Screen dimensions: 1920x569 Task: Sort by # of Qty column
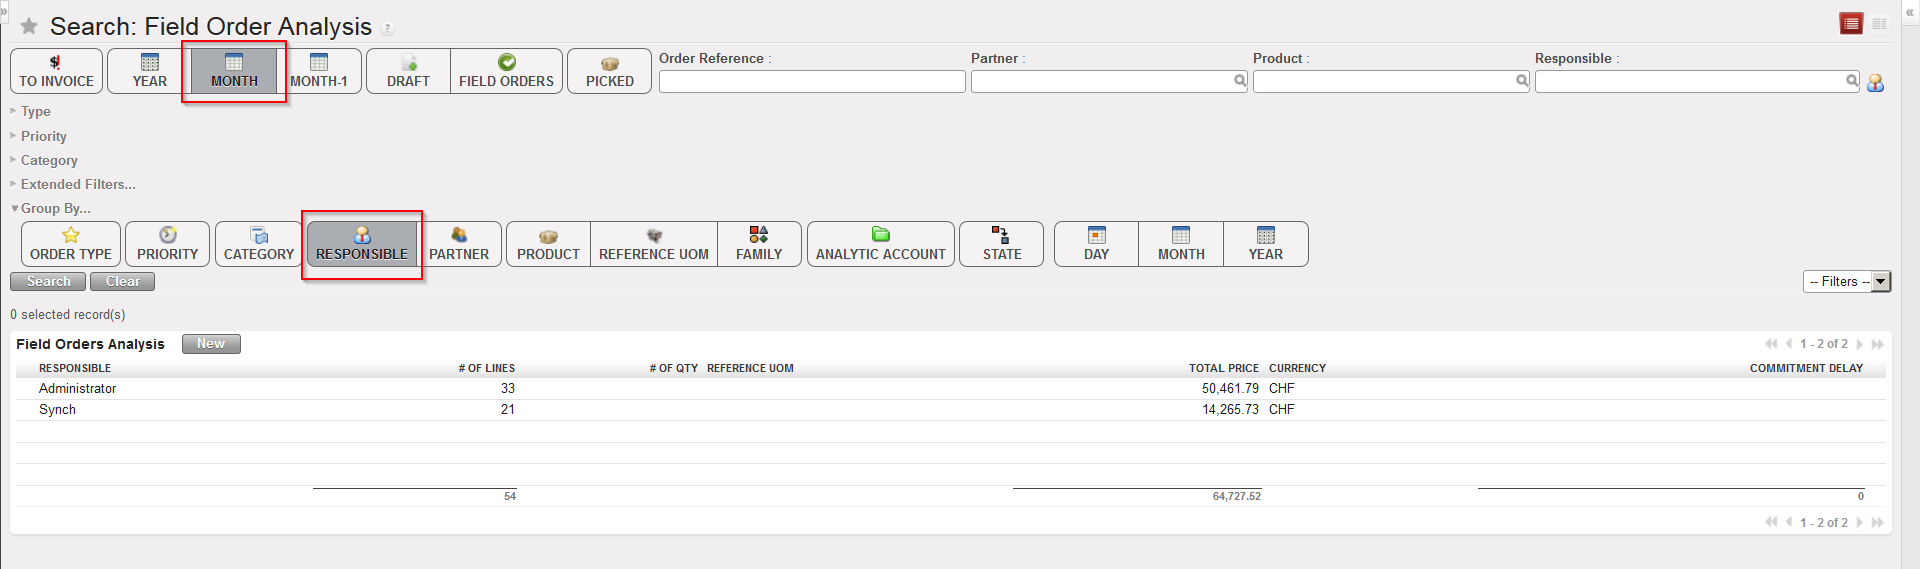674,368
